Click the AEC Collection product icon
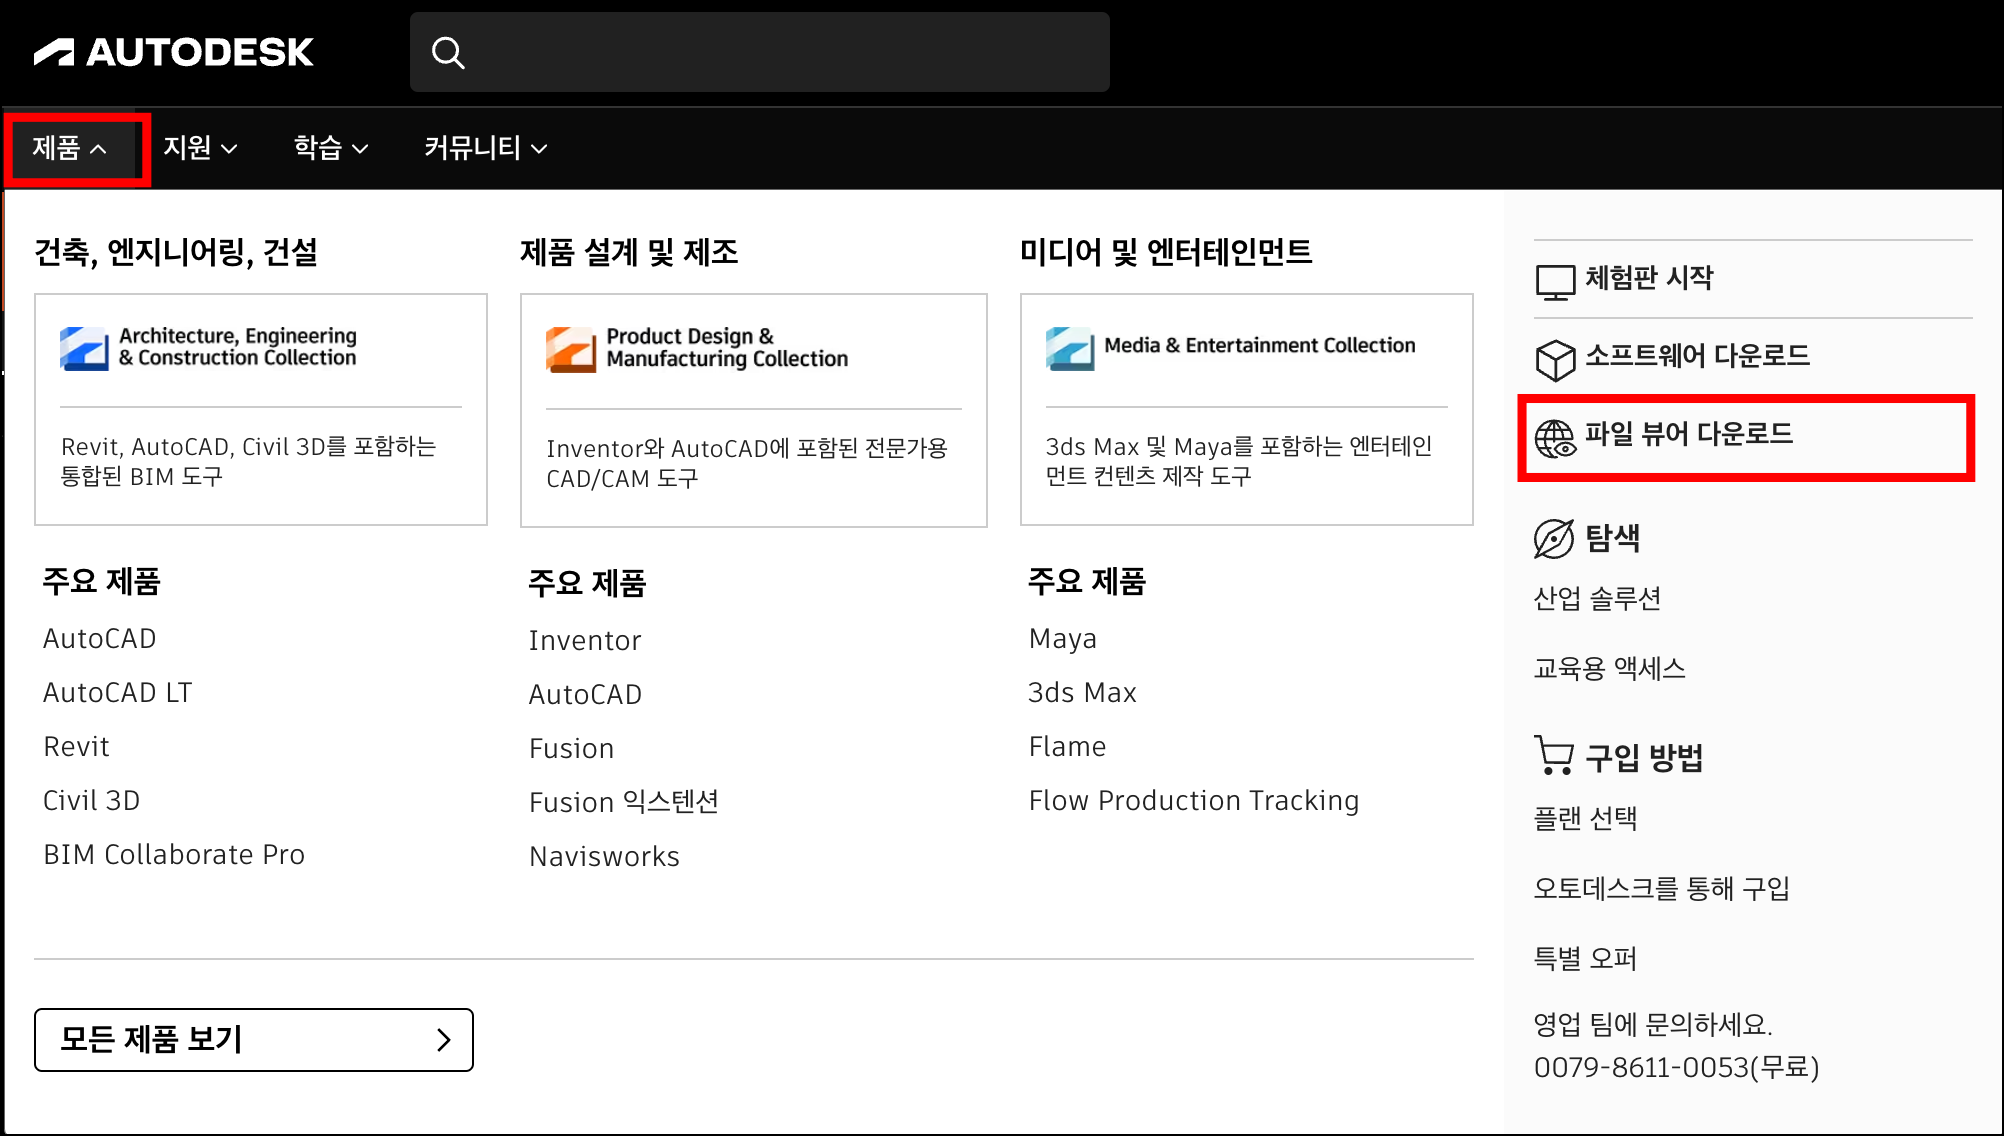Viewport: 2004px width, 1136px height. pos(84,348)
